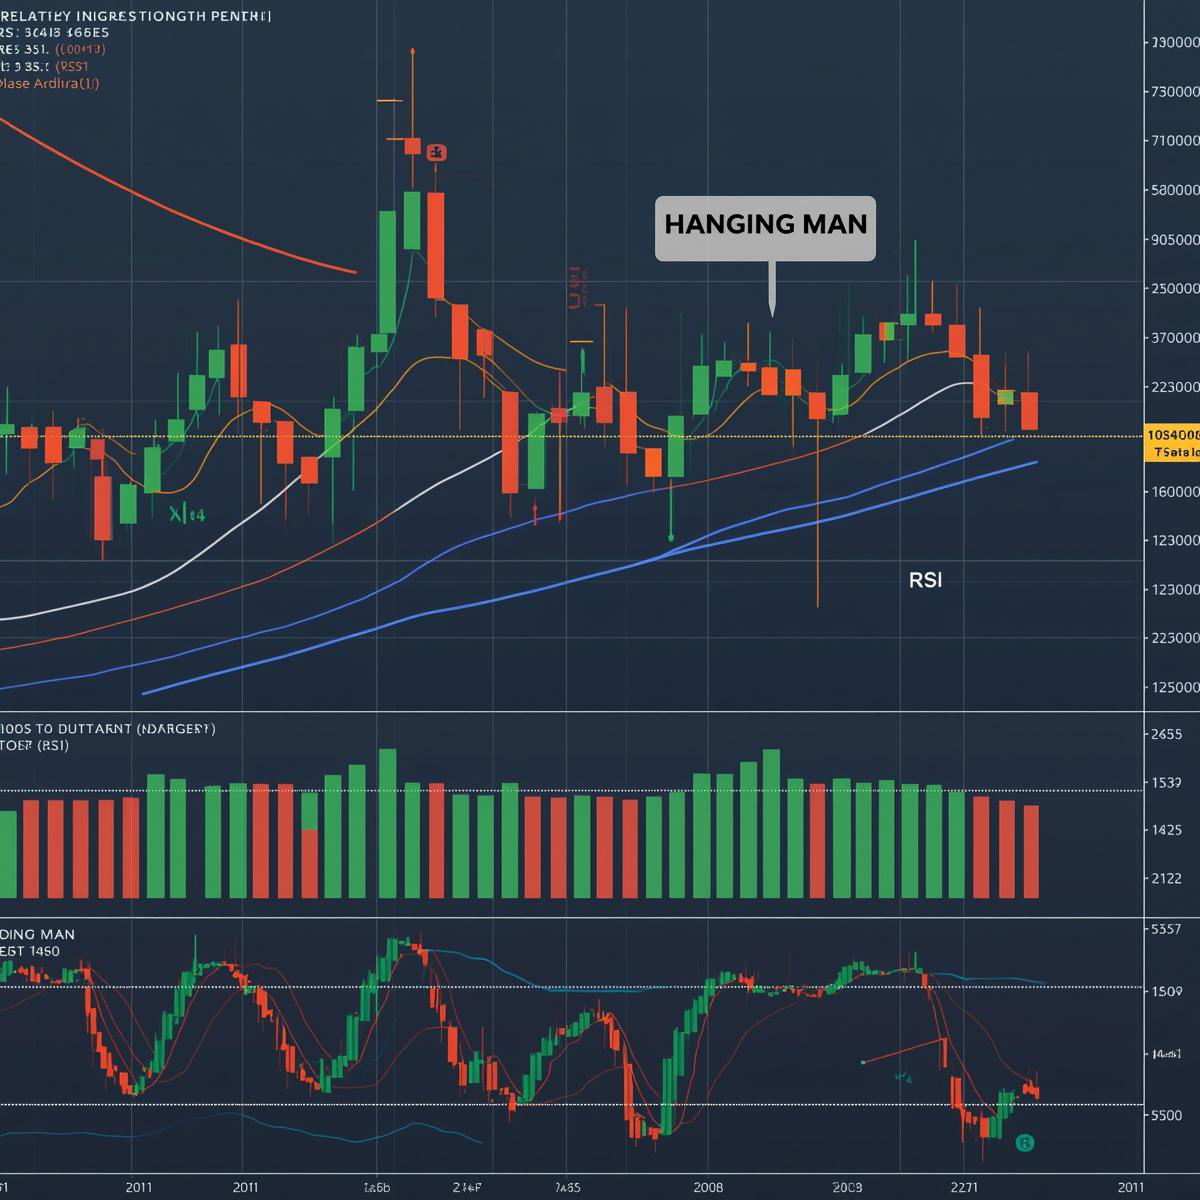Toggle the orange Arditra indicator legend line
The width and height of the screenshot is (1200, 1200).
click(x=50, y=84)
